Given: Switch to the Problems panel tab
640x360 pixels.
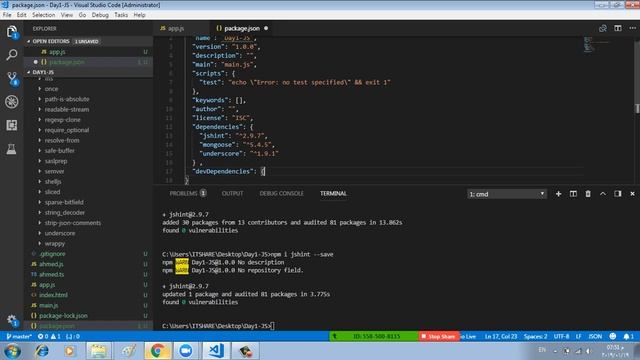Looking at the screenshot, I should pyautogui.click(x=188, y=193).
